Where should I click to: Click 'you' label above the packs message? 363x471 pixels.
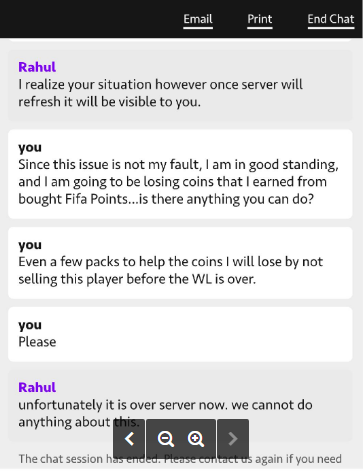pyautogui.click(x=30, y=245)
